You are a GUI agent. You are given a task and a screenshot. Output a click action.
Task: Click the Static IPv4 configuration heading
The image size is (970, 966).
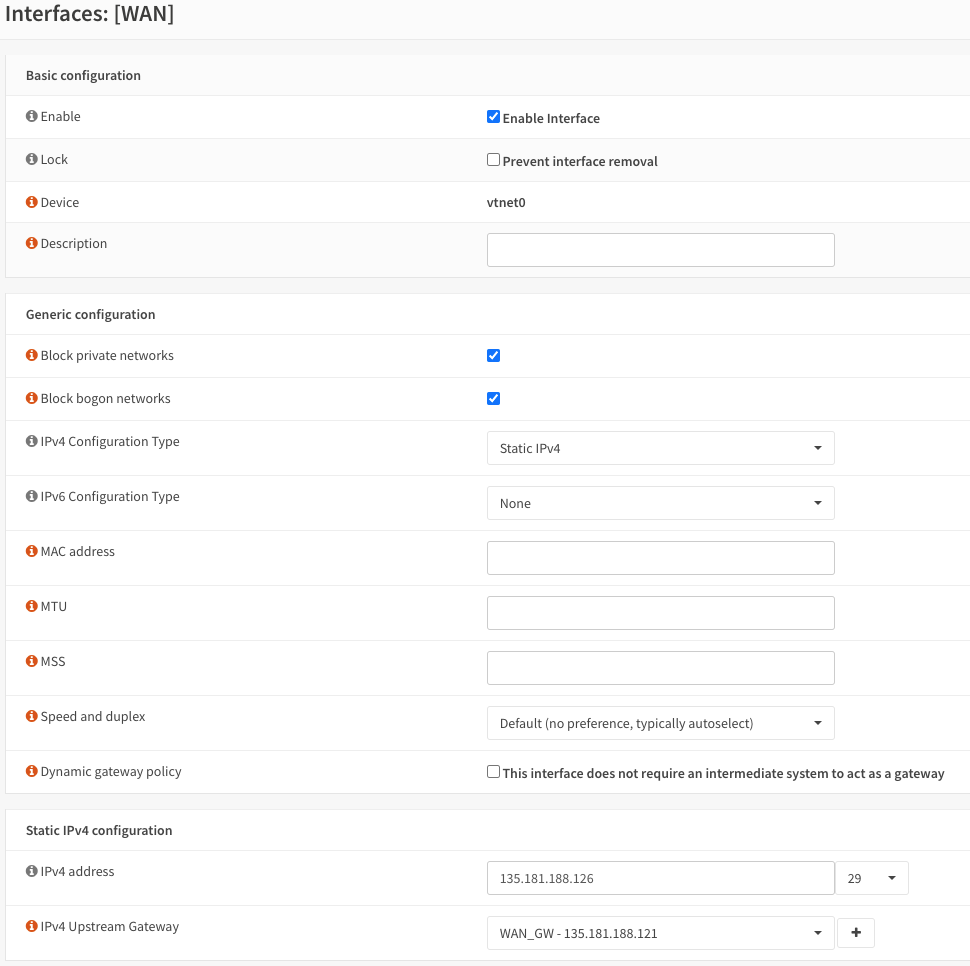pos(99,830)
